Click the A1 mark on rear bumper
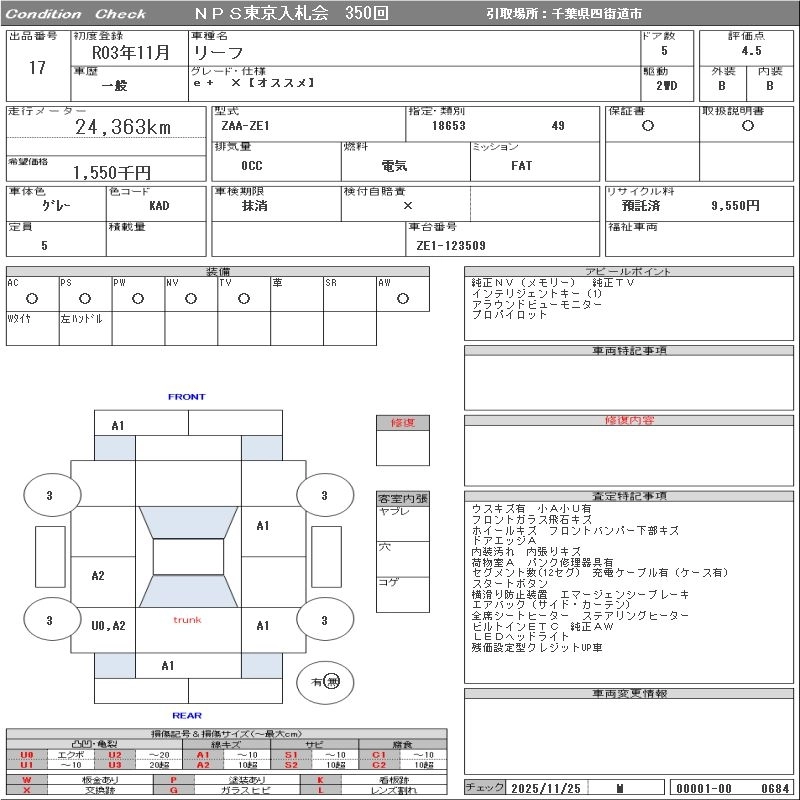This screenshot has width=800, height=800. 168,665
